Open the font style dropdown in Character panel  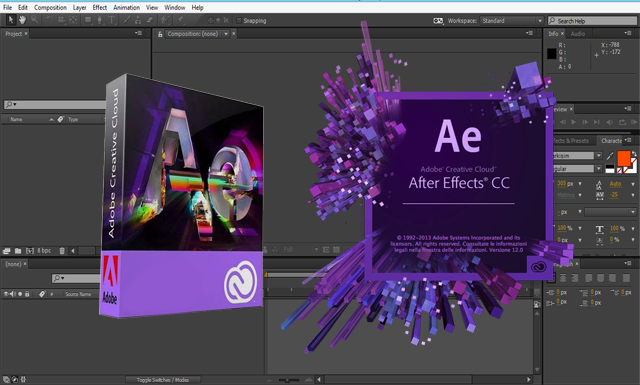[x=599, y=169]
